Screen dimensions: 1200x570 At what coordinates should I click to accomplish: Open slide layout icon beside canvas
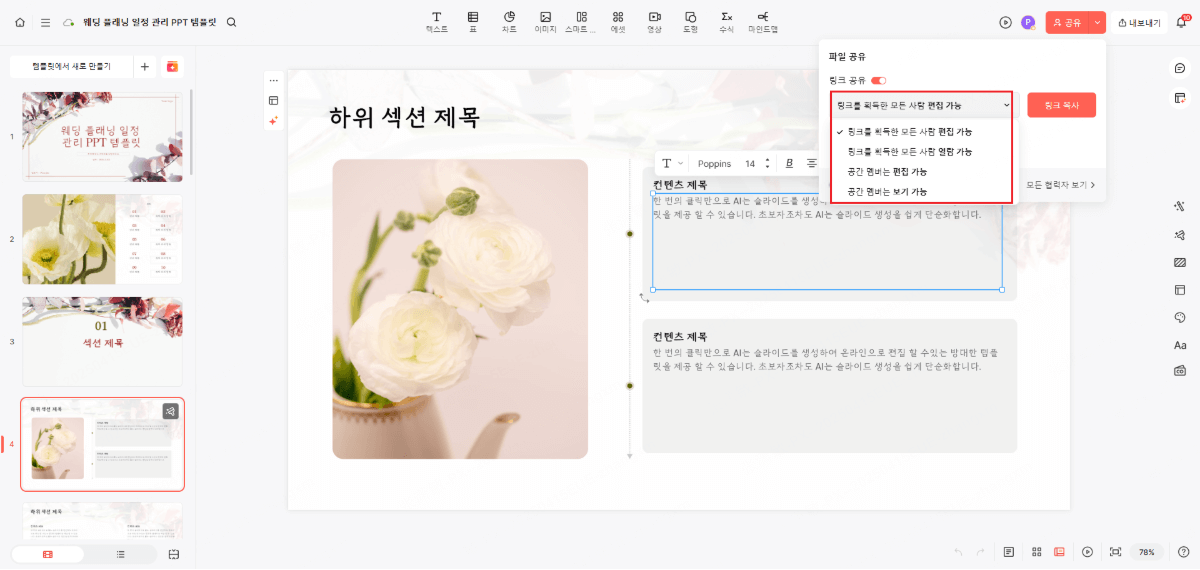point(273,100)
